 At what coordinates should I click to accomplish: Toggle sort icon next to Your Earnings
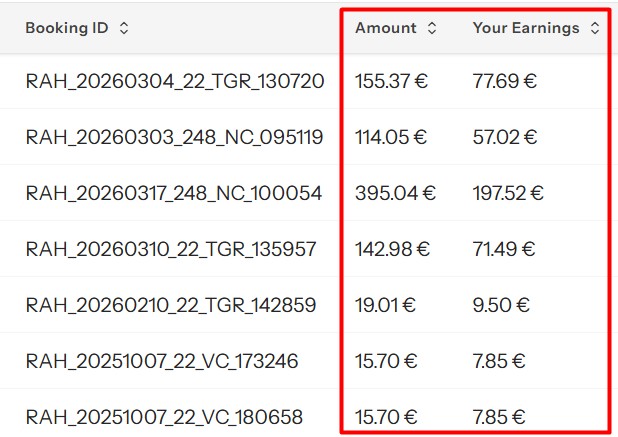(595, 29)
